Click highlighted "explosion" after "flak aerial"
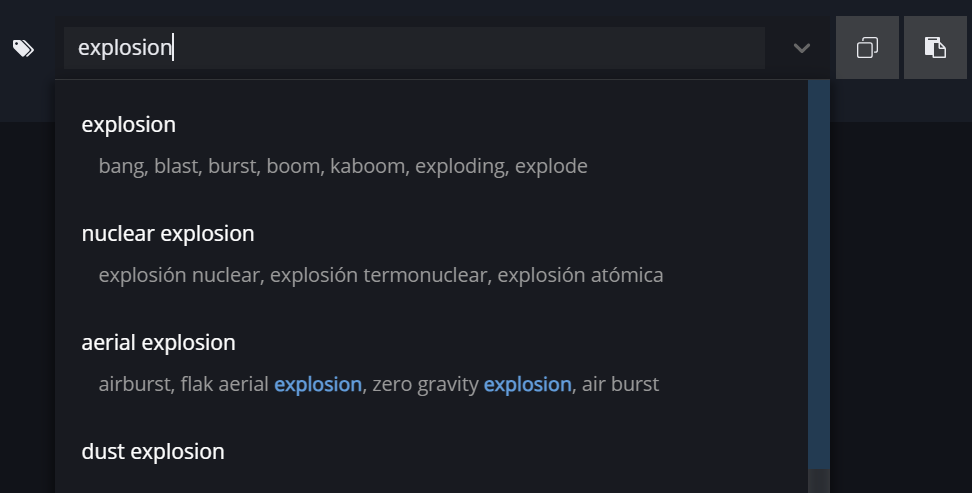 (318, 384)
